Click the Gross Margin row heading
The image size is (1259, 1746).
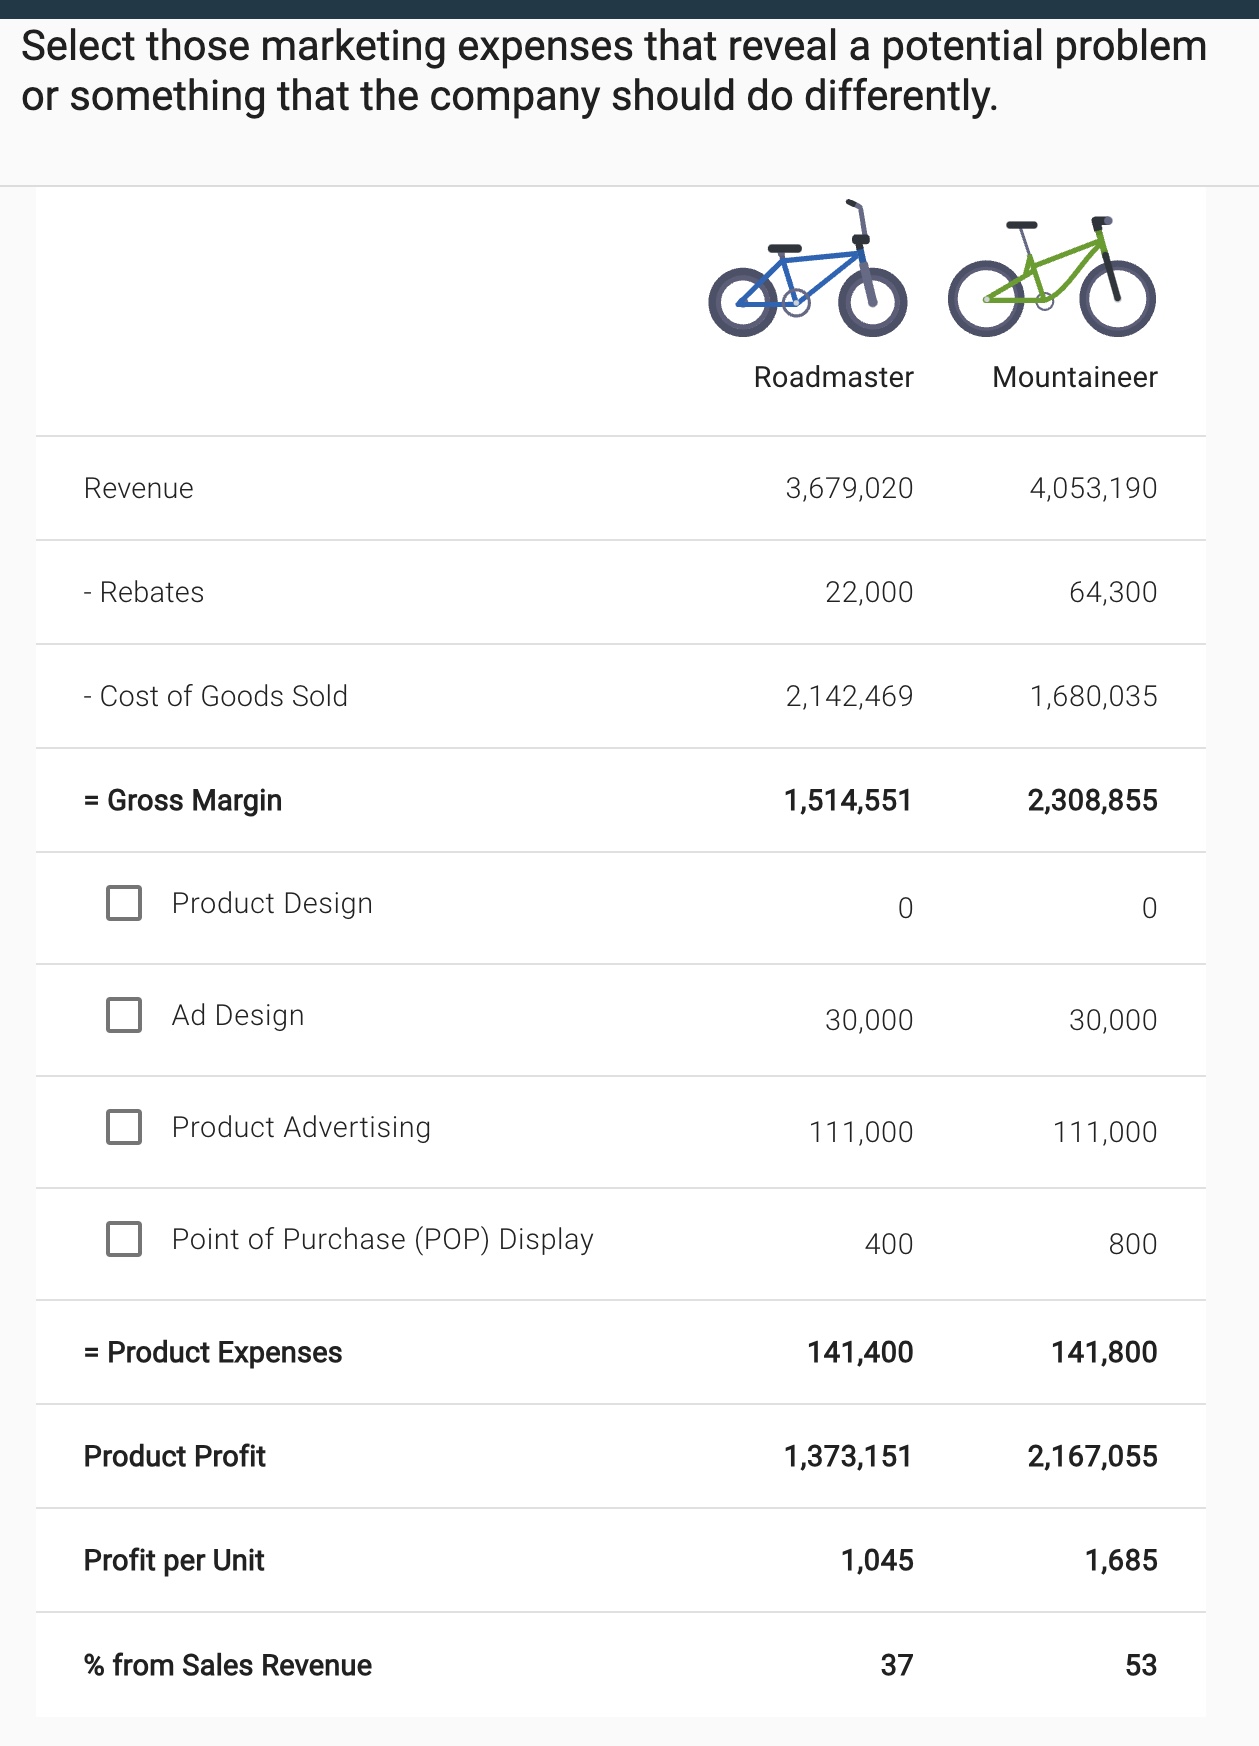[183, 800]
